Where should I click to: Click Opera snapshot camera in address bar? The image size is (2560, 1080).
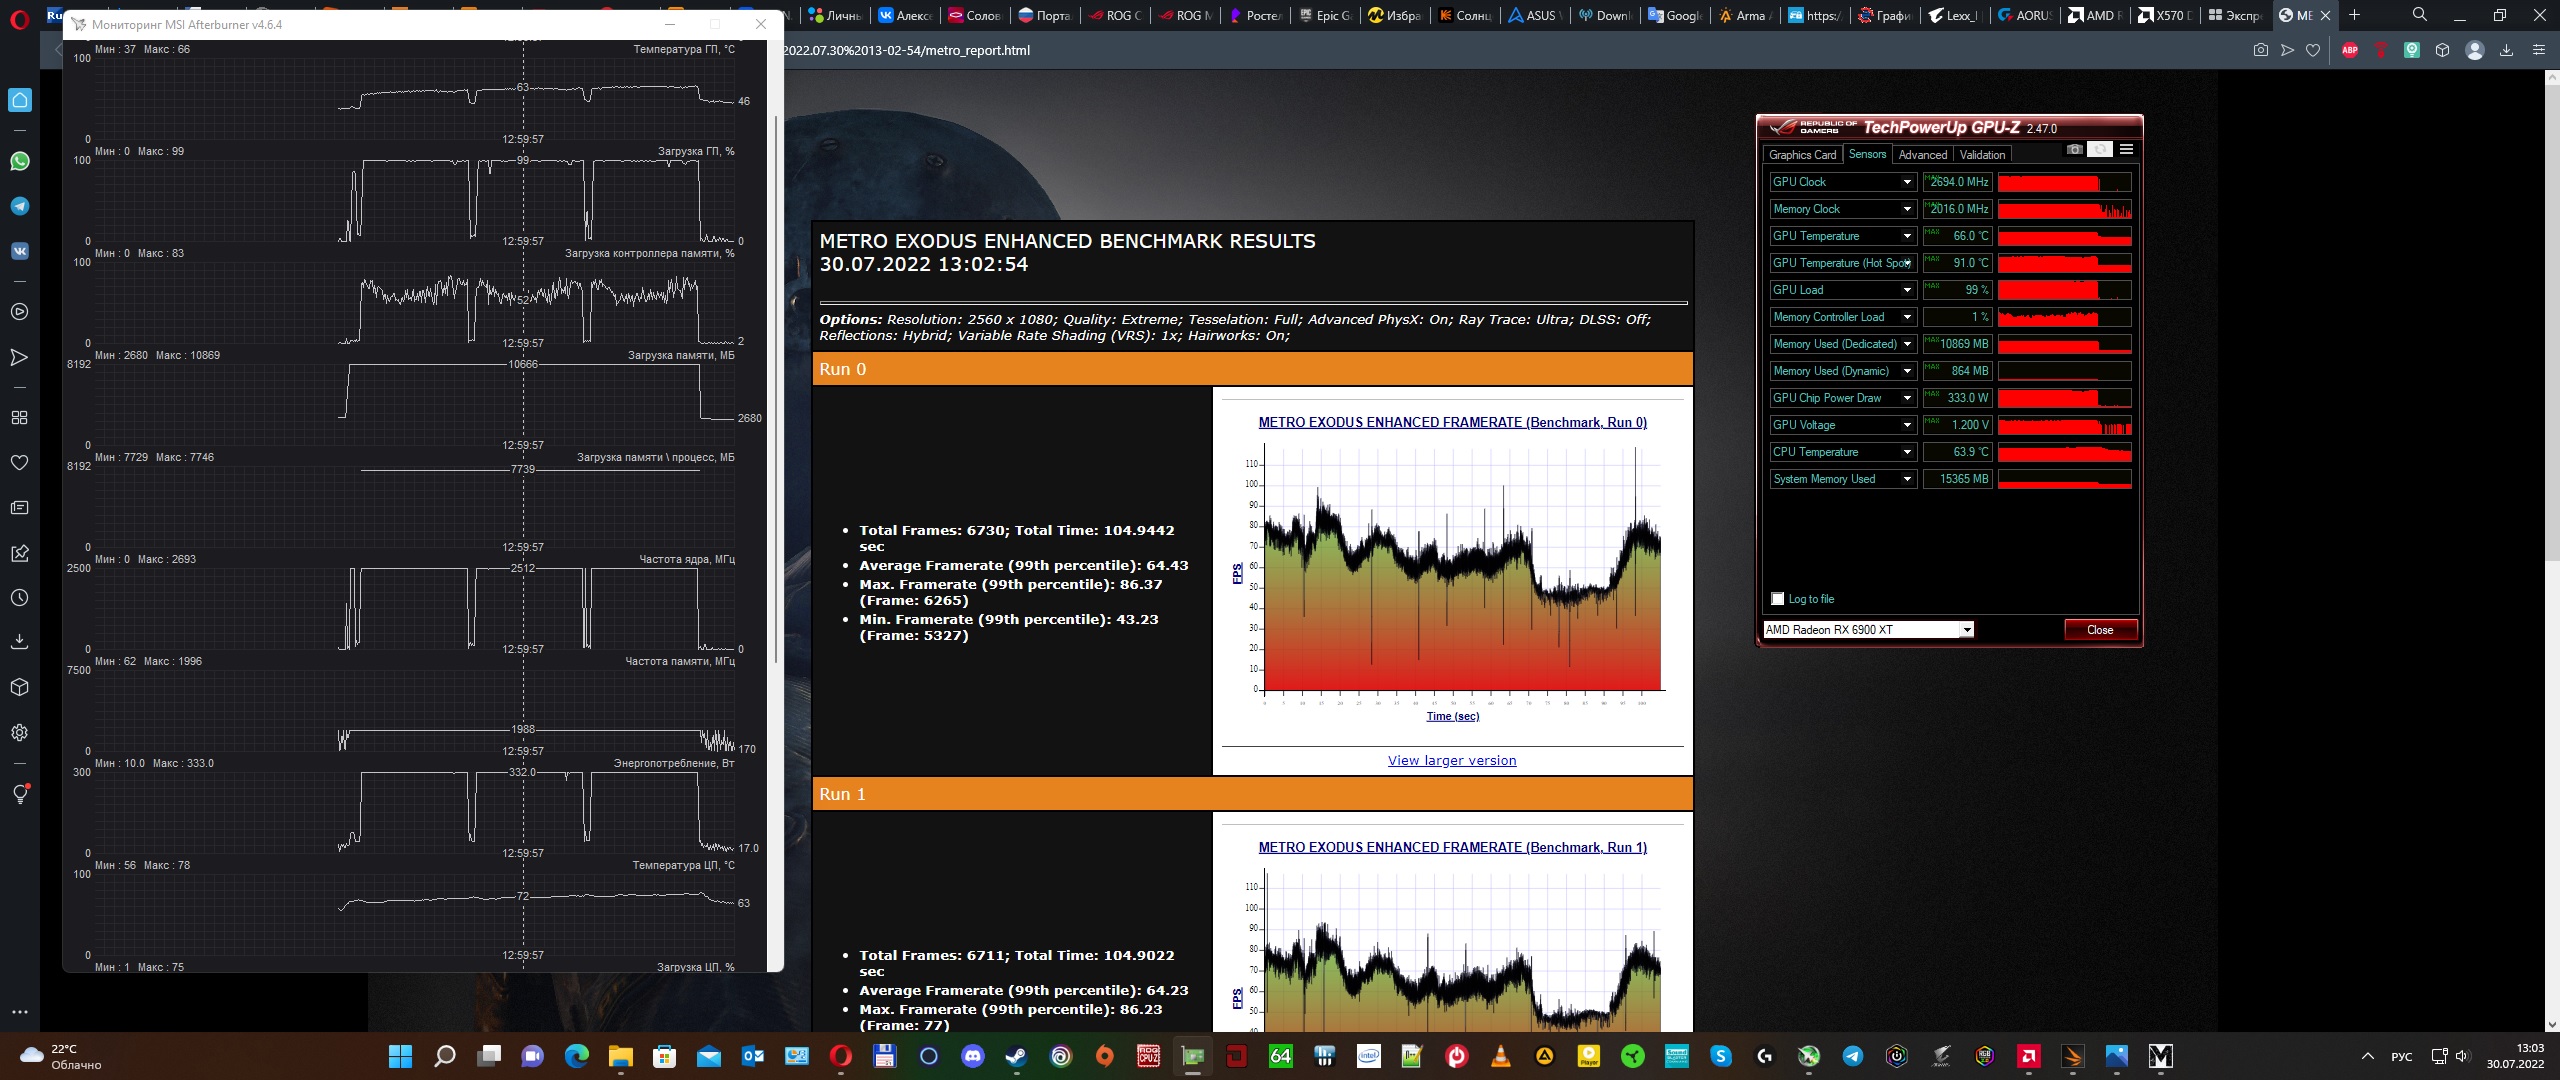pos(2261,50)
